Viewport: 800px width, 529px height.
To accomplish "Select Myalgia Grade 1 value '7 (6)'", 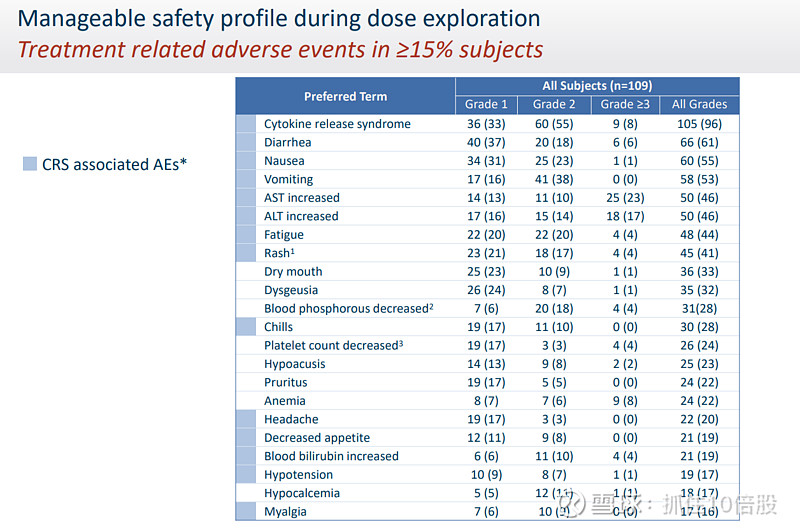I will pyautogui.click(x=486, y=511).
